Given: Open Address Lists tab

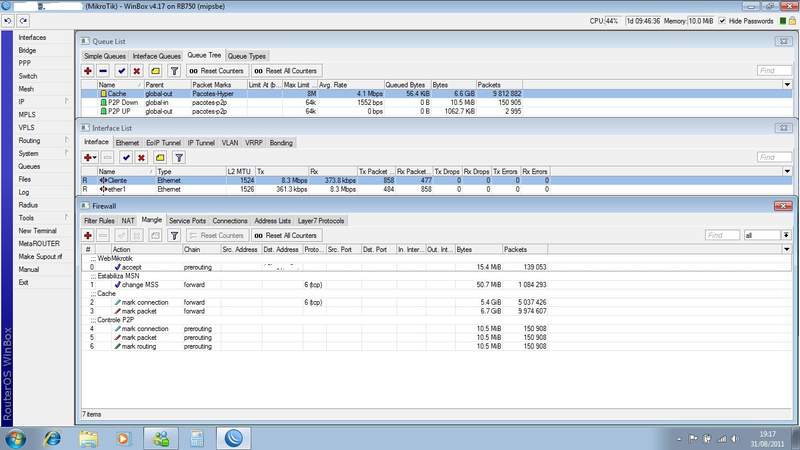Looking at the screenshot, I should (272, 221).
